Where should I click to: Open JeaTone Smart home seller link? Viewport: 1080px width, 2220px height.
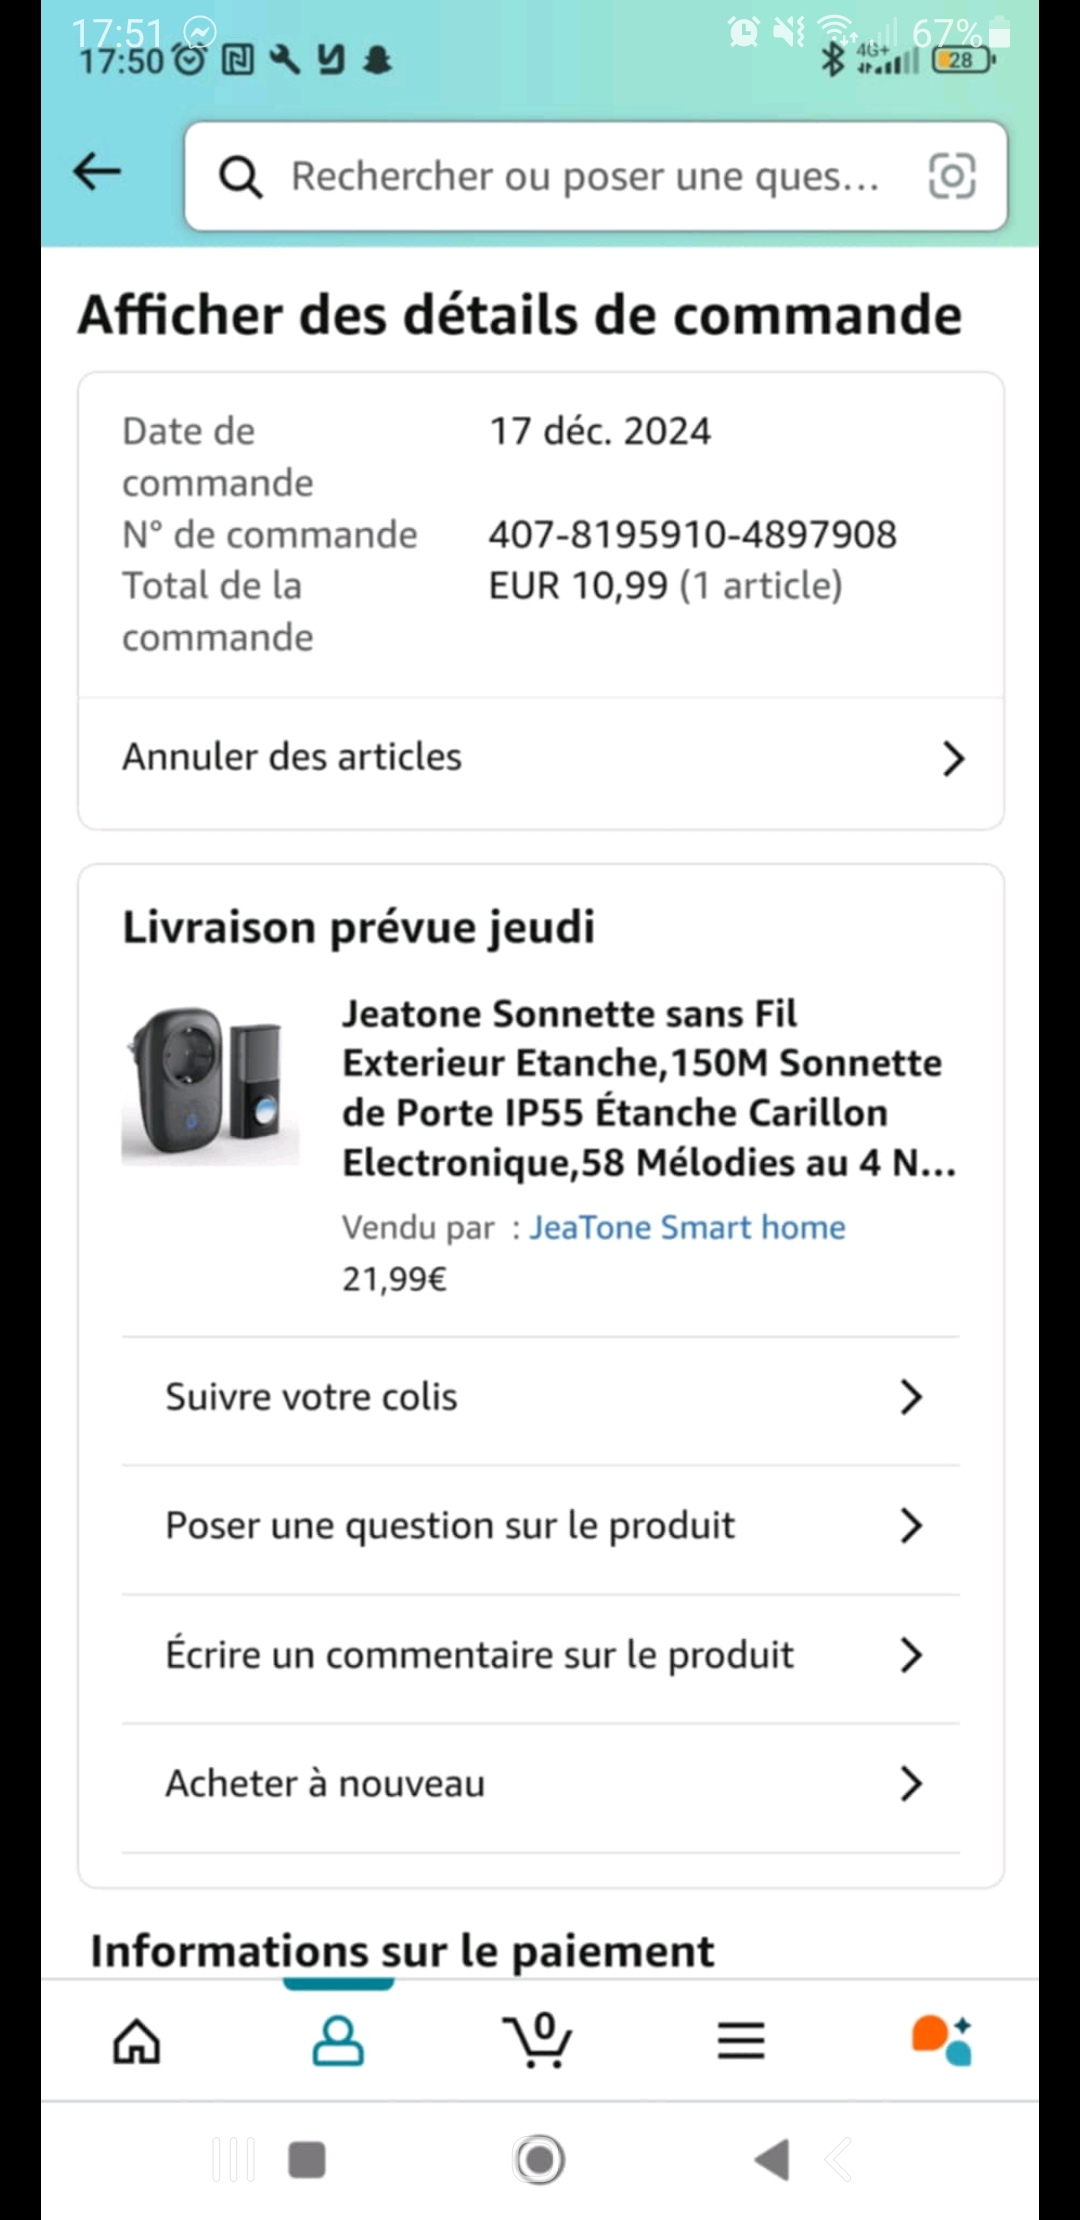click(687, 1227)
